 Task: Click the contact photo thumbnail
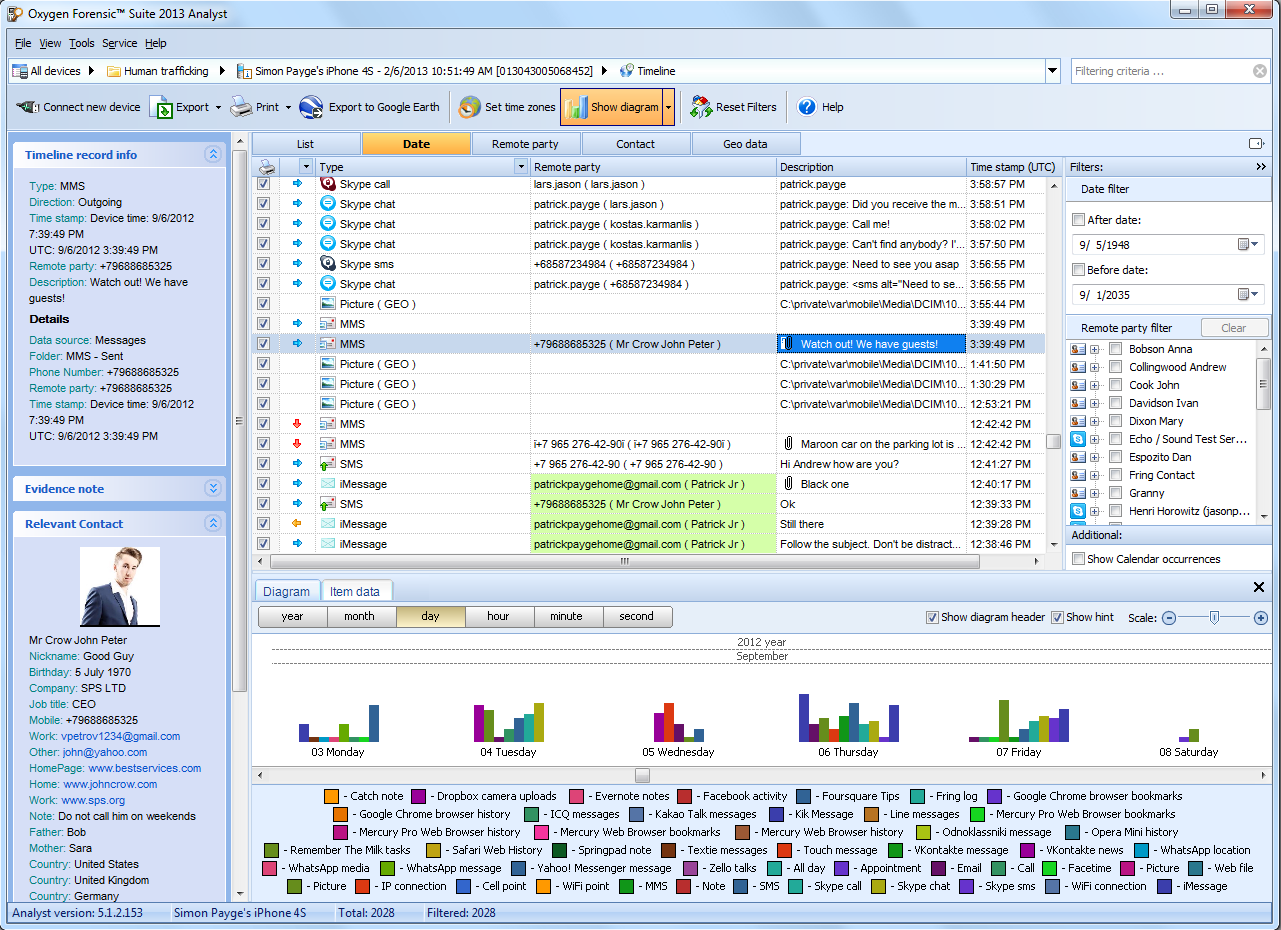[x=120, y=586]
